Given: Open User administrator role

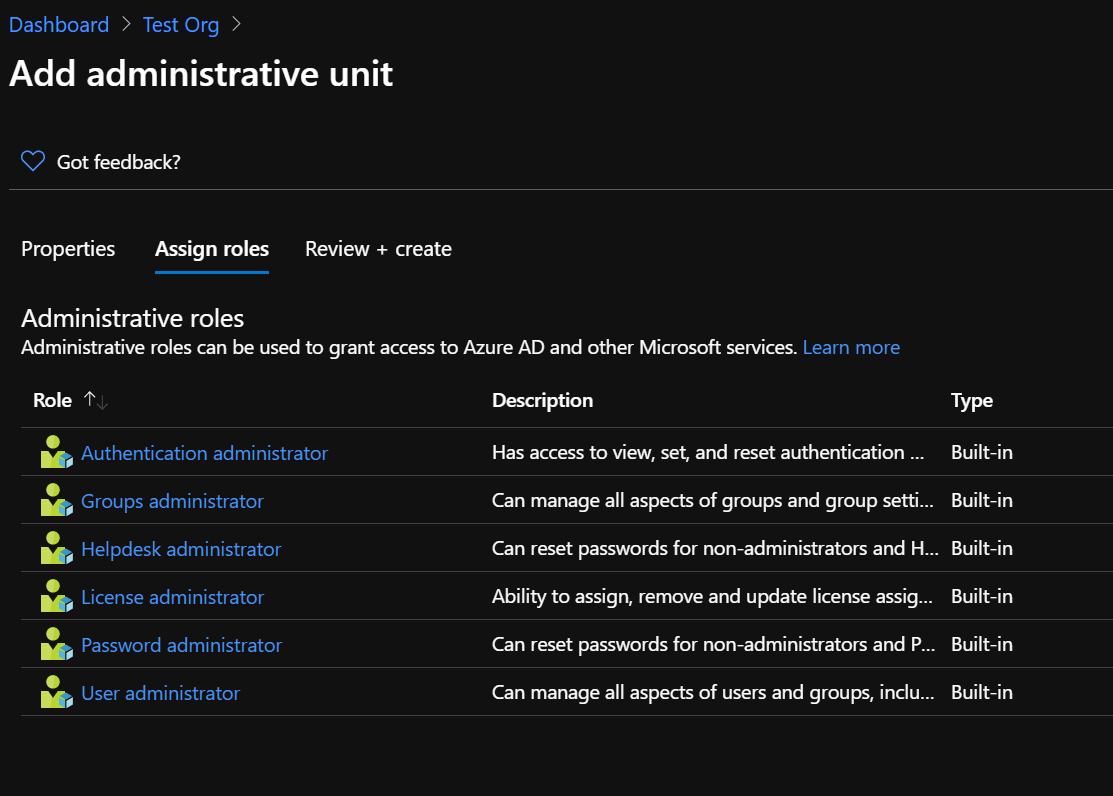Looking at the screenshot, I should (x=160, y=694).
